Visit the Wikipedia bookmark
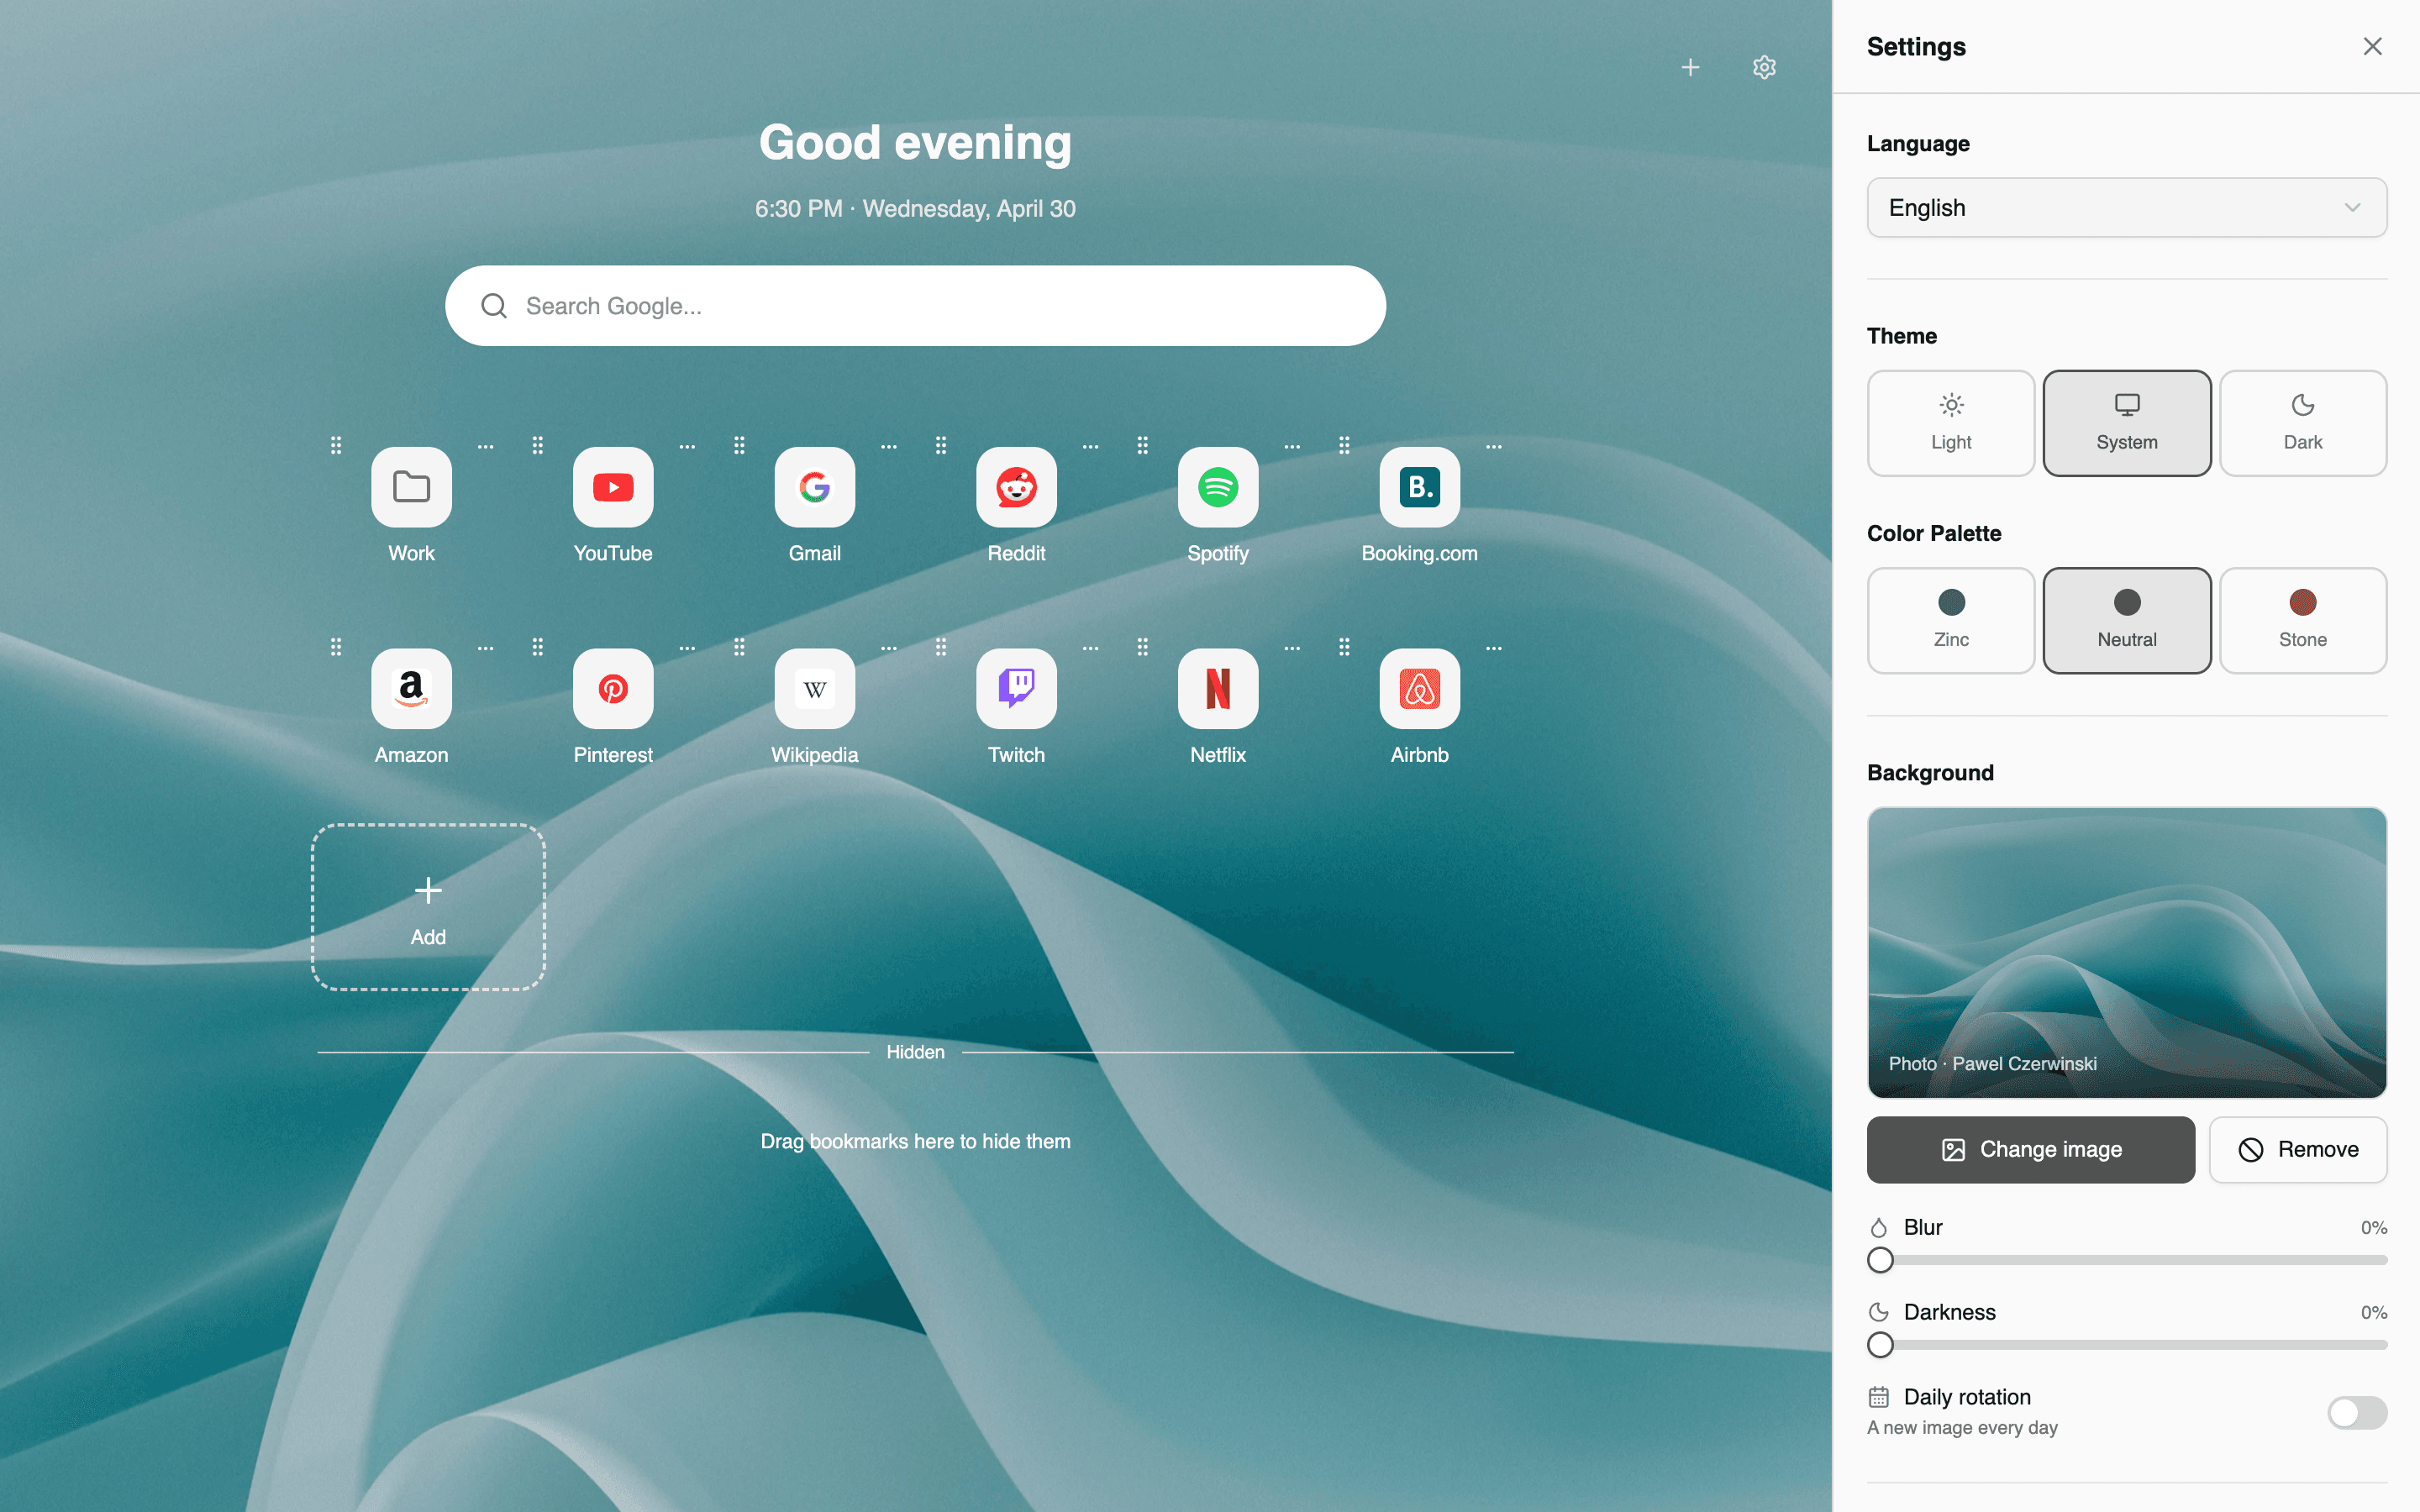Image resolution: width=2420 pixels, height=1512 pixels. [815, 689]
